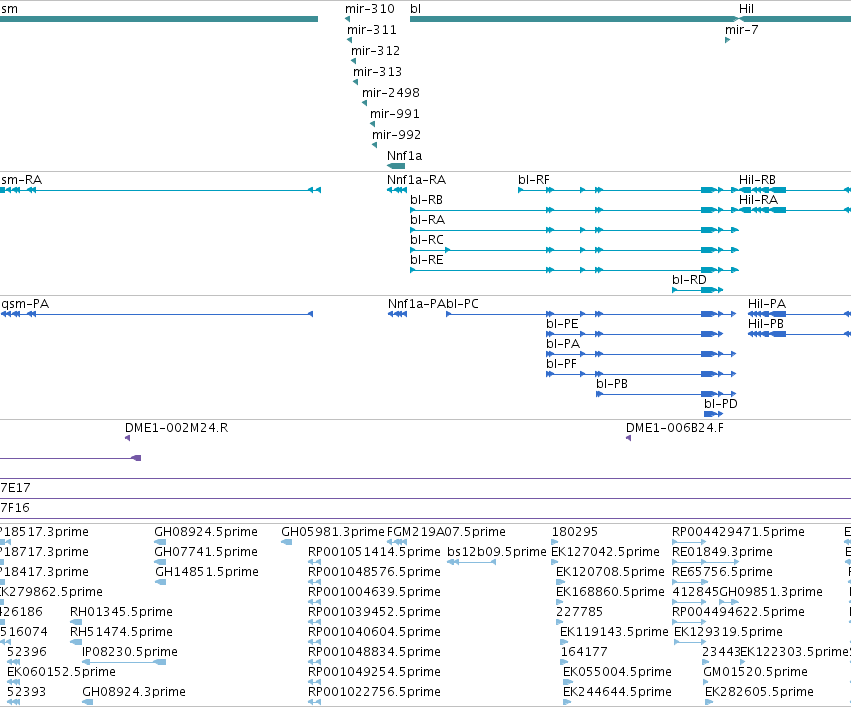
Task: Select the Hil-PB protein label
Action: pos(766,324)
